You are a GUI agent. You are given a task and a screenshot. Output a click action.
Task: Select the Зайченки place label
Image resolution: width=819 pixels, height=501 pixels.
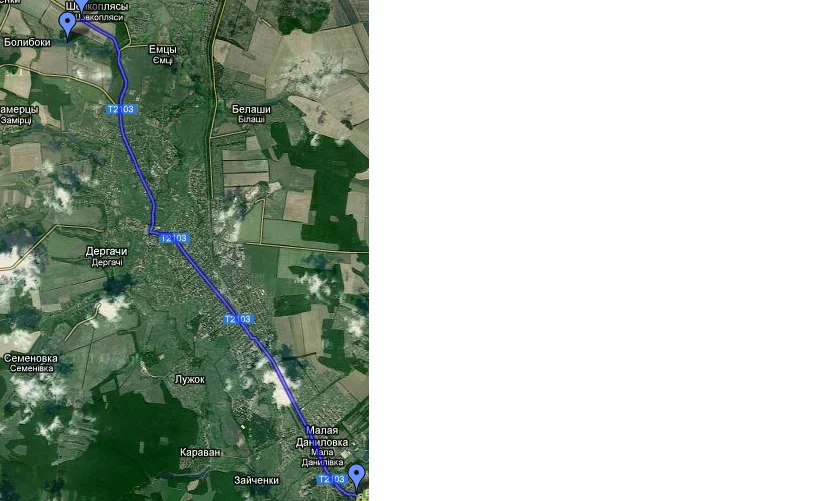(x=256, y=480)
